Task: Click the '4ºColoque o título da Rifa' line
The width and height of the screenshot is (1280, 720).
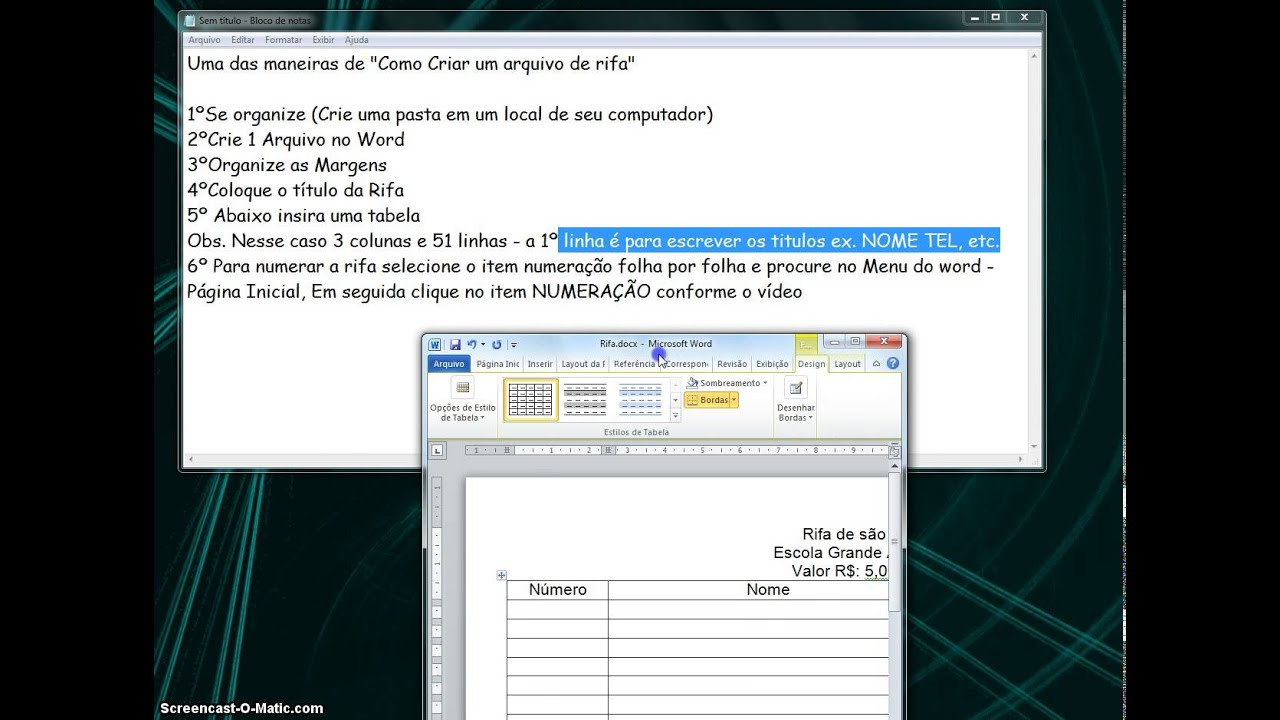Action: coord(296,190)
